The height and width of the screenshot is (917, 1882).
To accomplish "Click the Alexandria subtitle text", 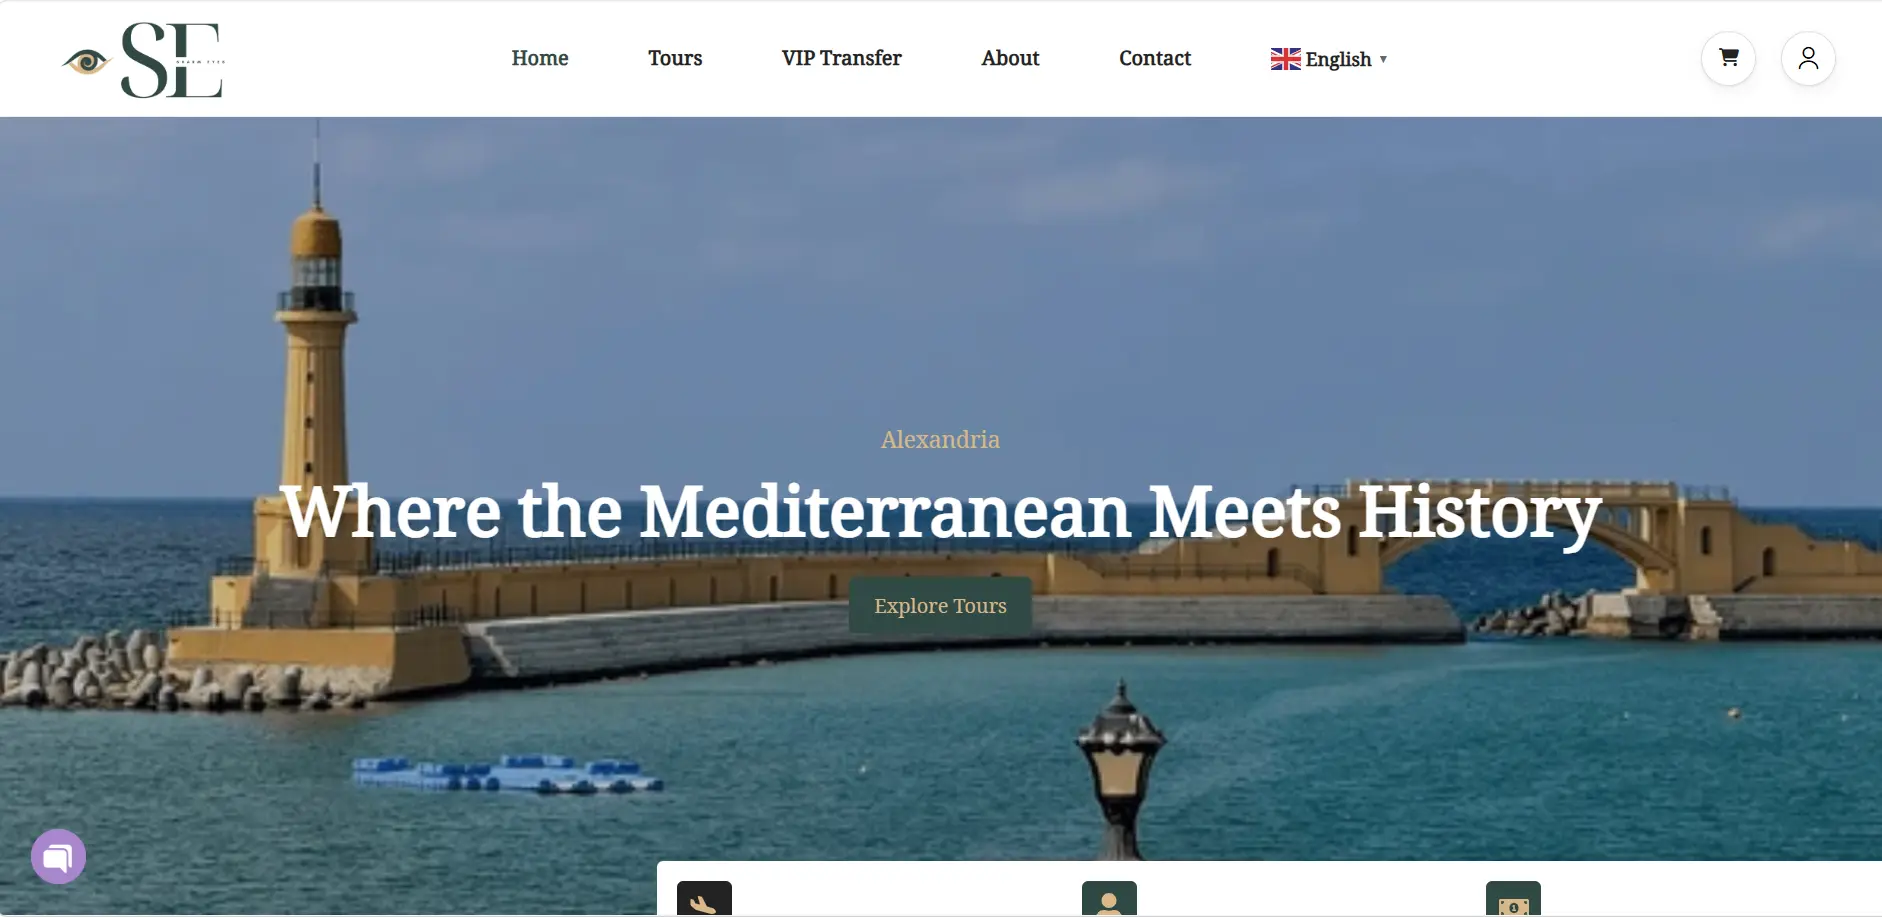I will 940,439.
